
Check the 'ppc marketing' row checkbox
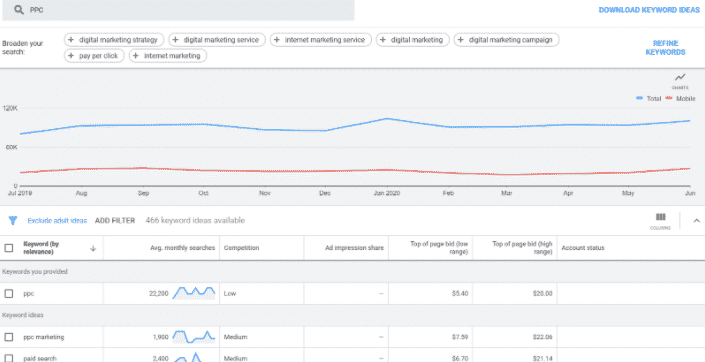9,337
